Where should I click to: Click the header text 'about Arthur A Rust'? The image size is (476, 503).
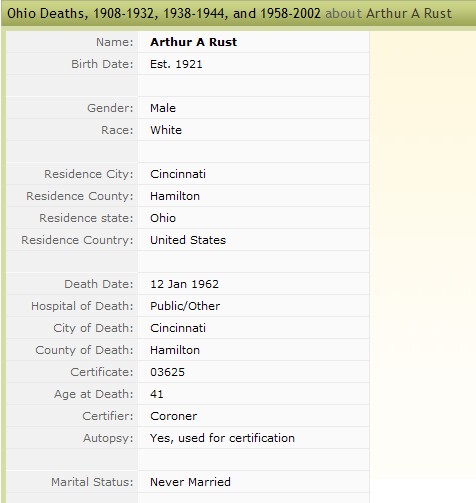tap(388, 14)
